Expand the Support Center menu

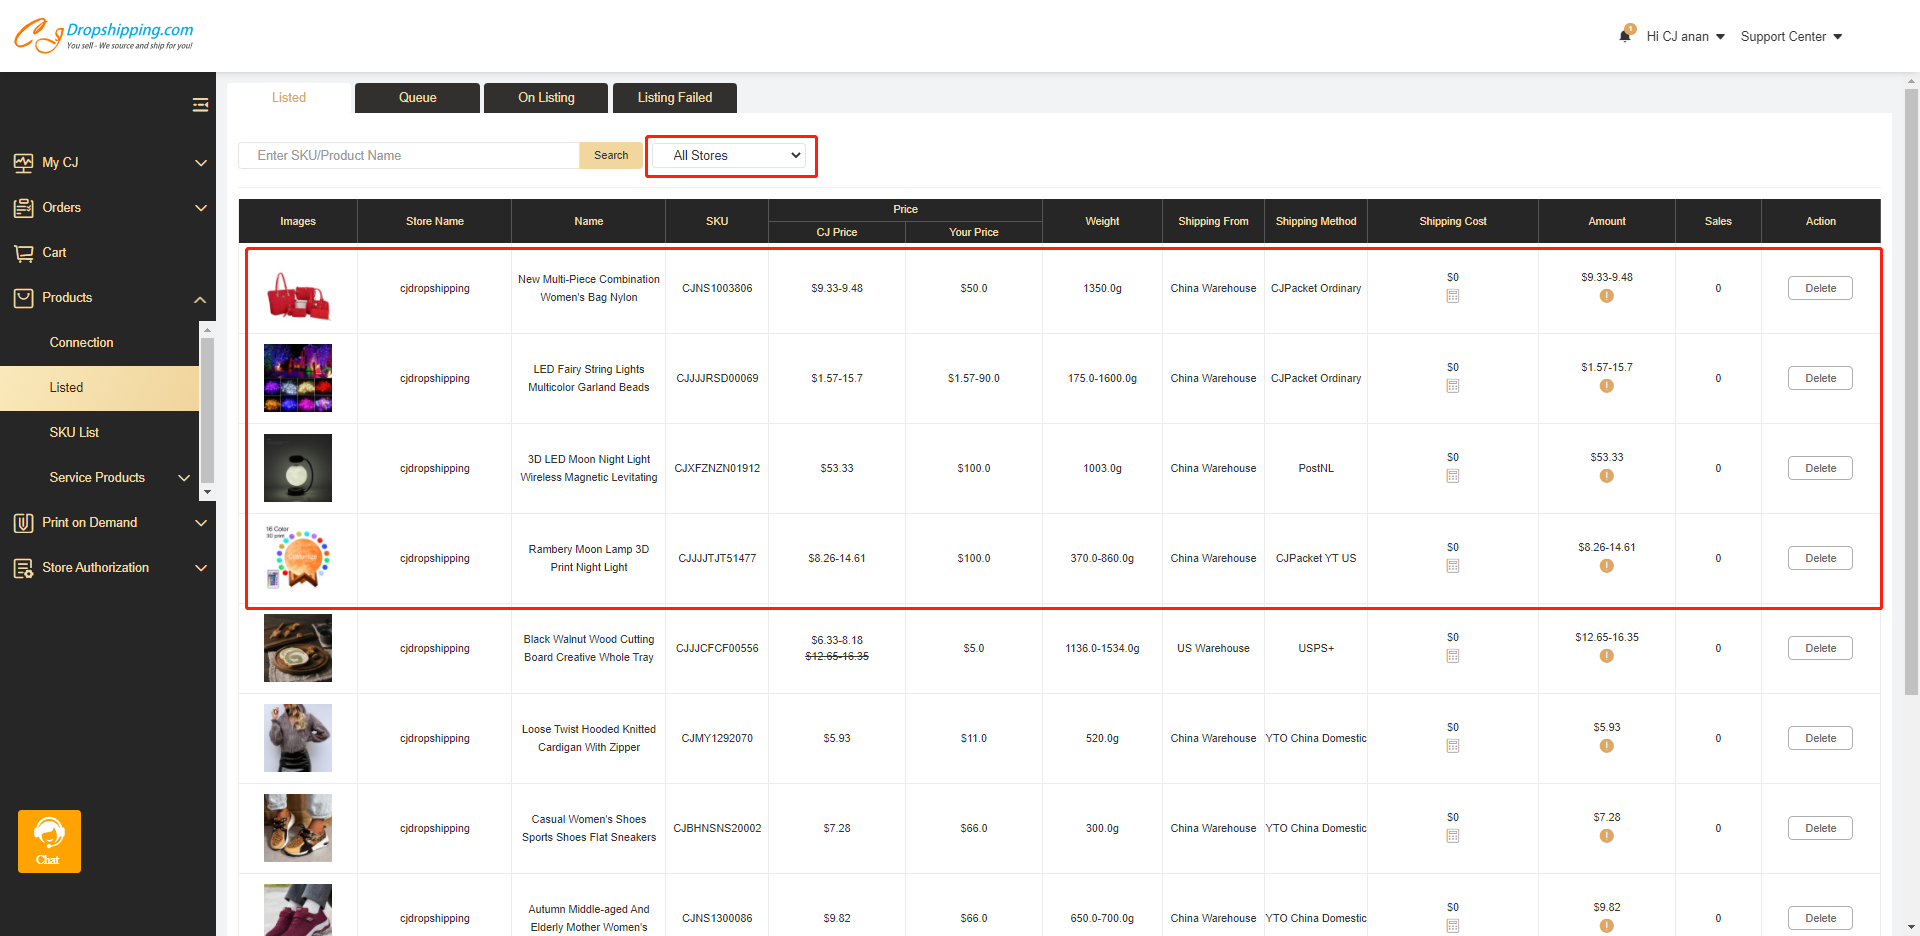pyautogui.click(x=1791, y=37)
